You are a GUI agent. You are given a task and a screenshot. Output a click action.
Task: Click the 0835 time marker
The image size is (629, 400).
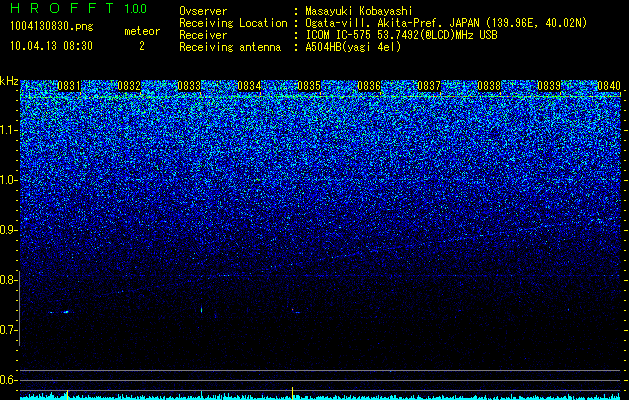(x=309, y=86)
